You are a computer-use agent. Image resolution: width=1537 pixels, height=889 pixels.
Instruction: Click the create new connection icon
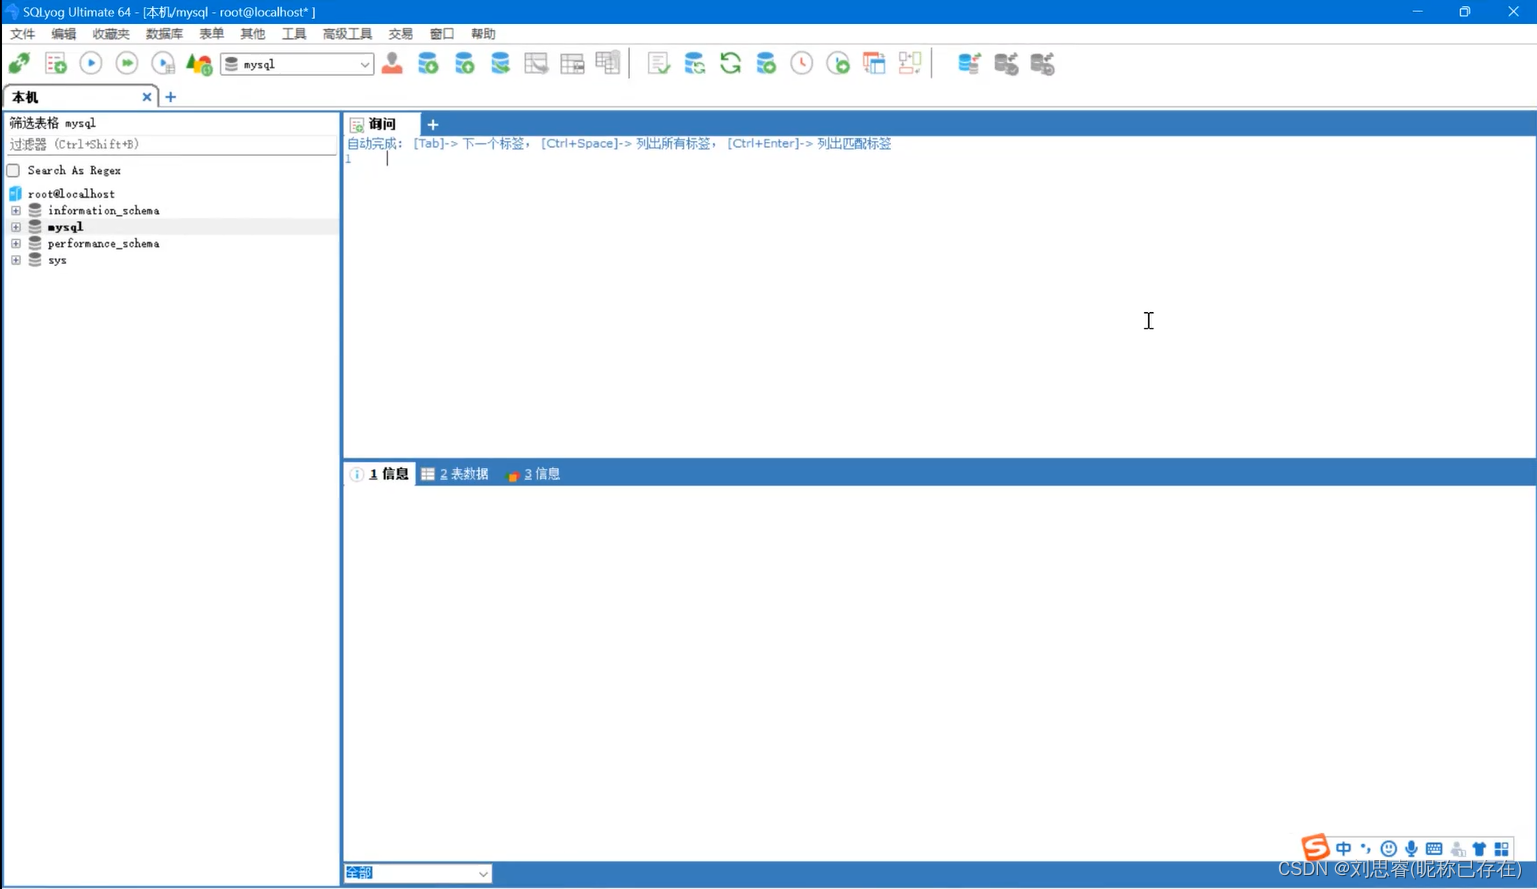coord(19,64)
